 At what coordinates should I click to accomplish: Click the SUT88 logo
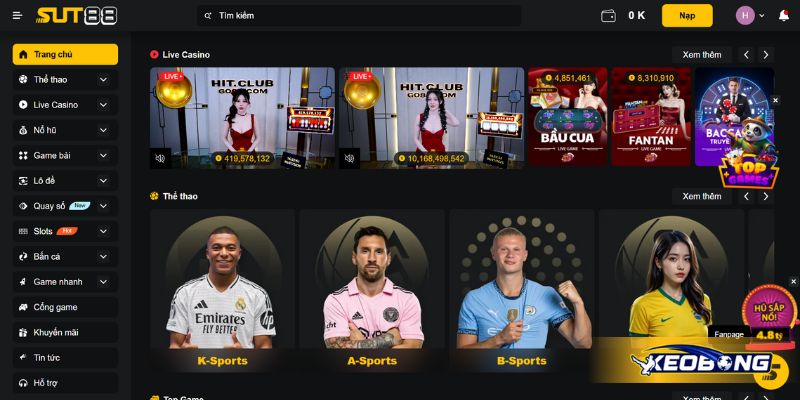pyautogui.click(x=77, y=15)
